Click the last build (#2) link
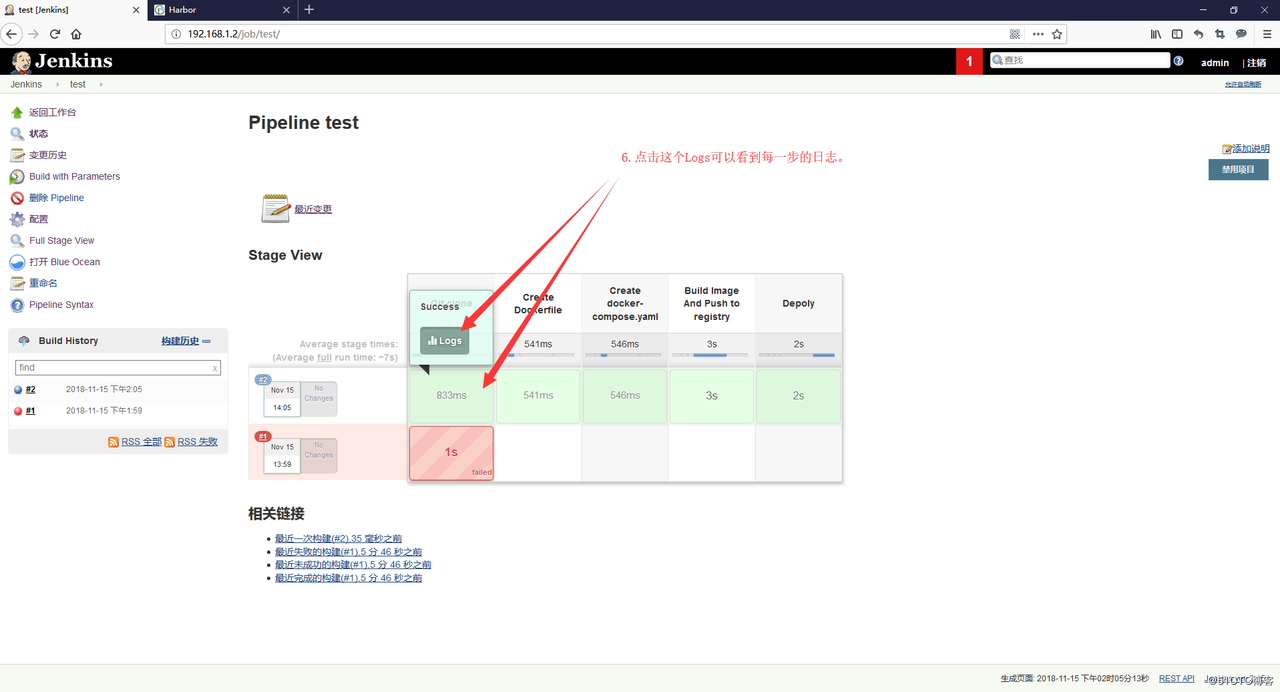1280x692 pixels. pyautogui.click(x=338, y=539)
